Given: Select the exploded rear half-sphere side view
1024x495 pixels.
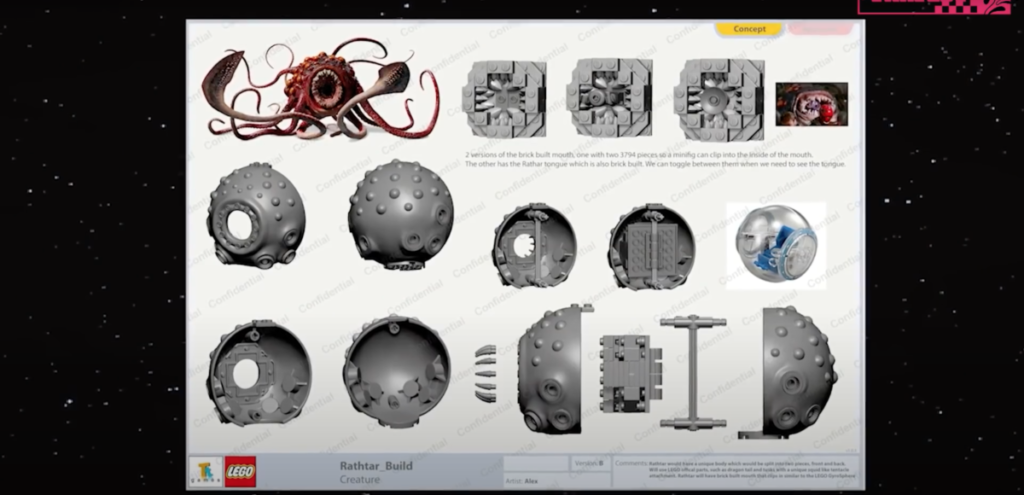Looking at the screenshot, I should [788, 372].
